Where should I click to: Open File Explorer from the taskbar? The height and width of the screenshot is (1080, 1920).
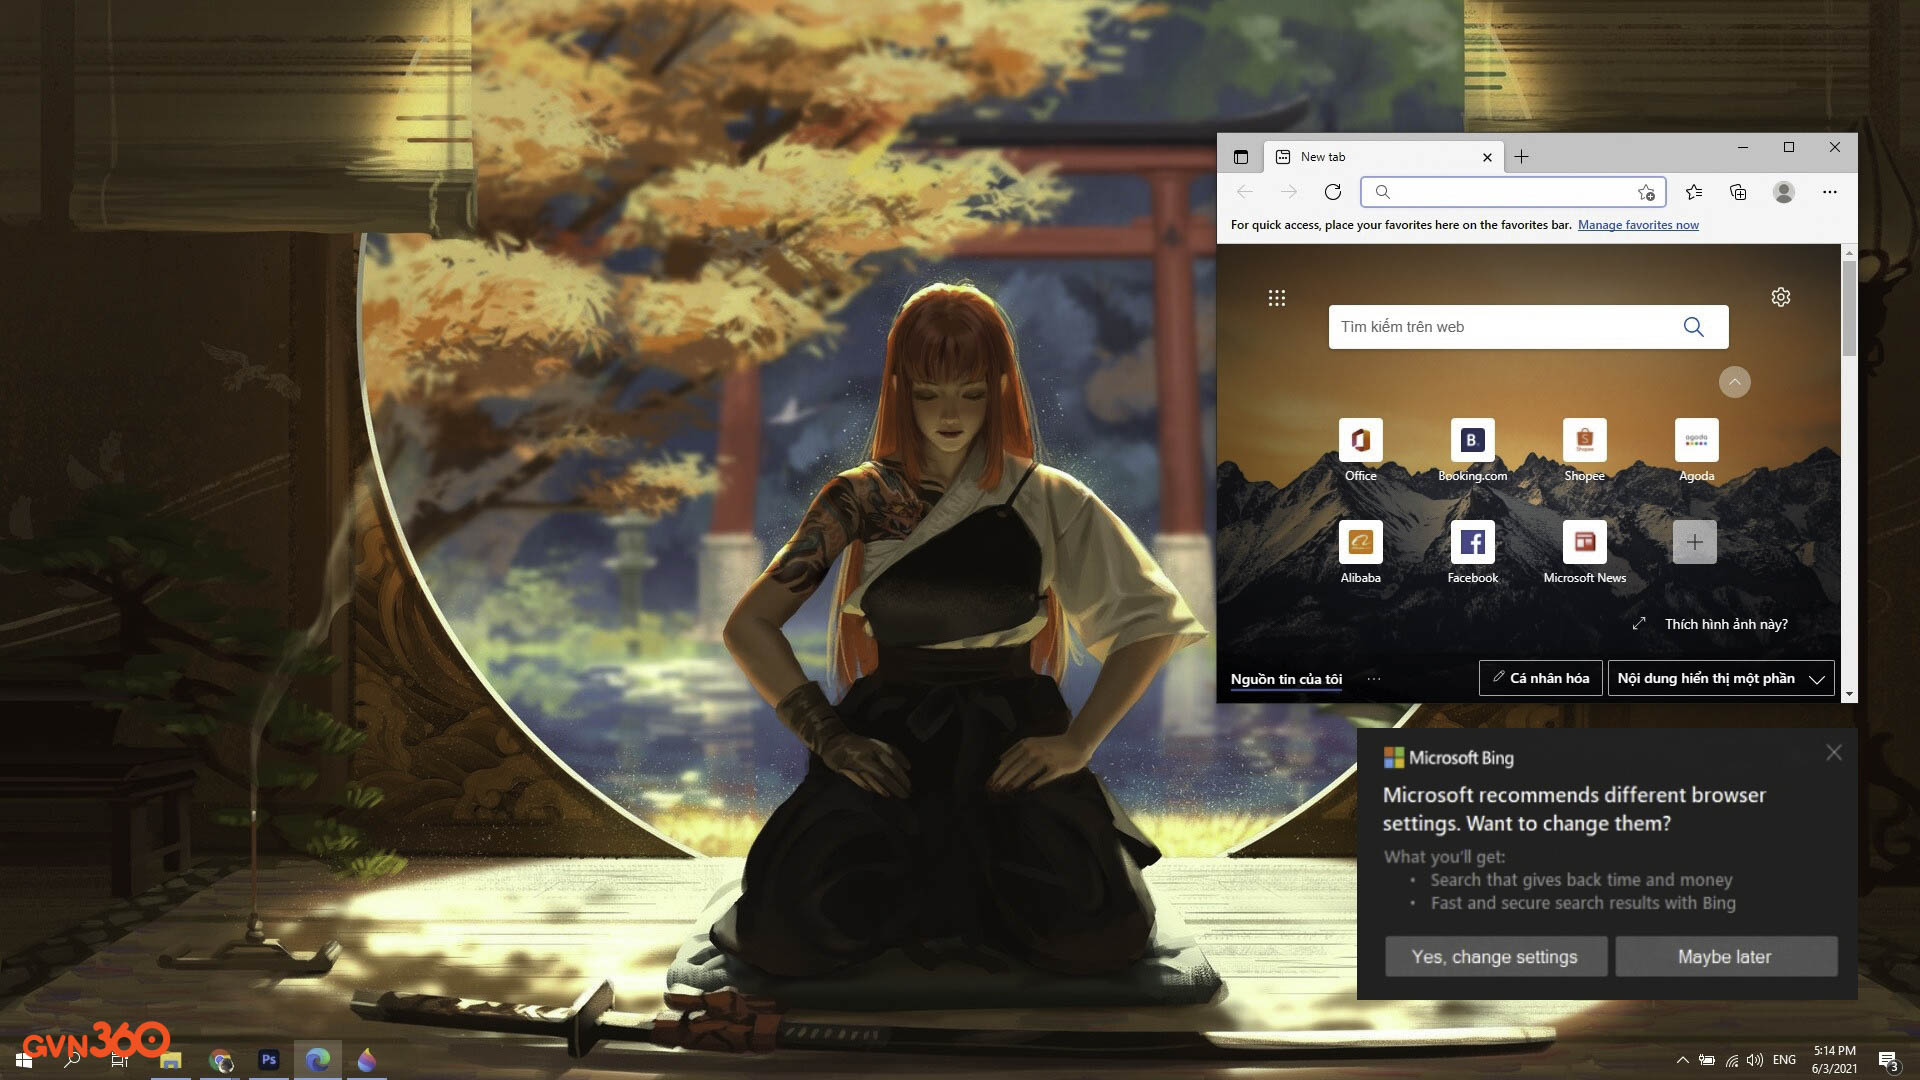click(x=171, y=1060)
